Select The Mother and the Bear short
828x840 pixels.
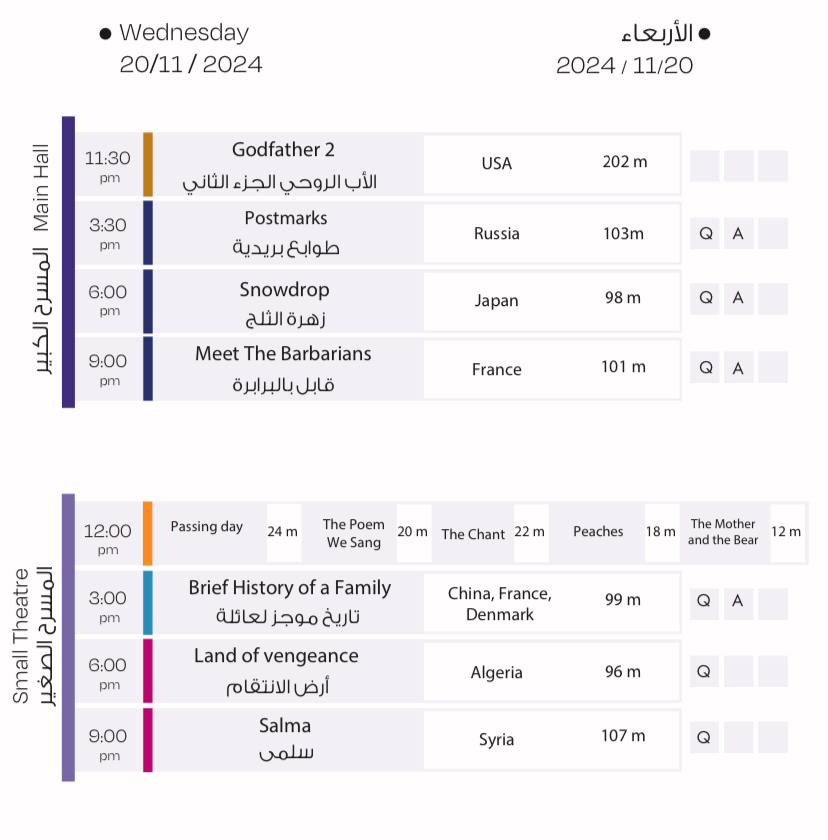(x=723, y=532)
